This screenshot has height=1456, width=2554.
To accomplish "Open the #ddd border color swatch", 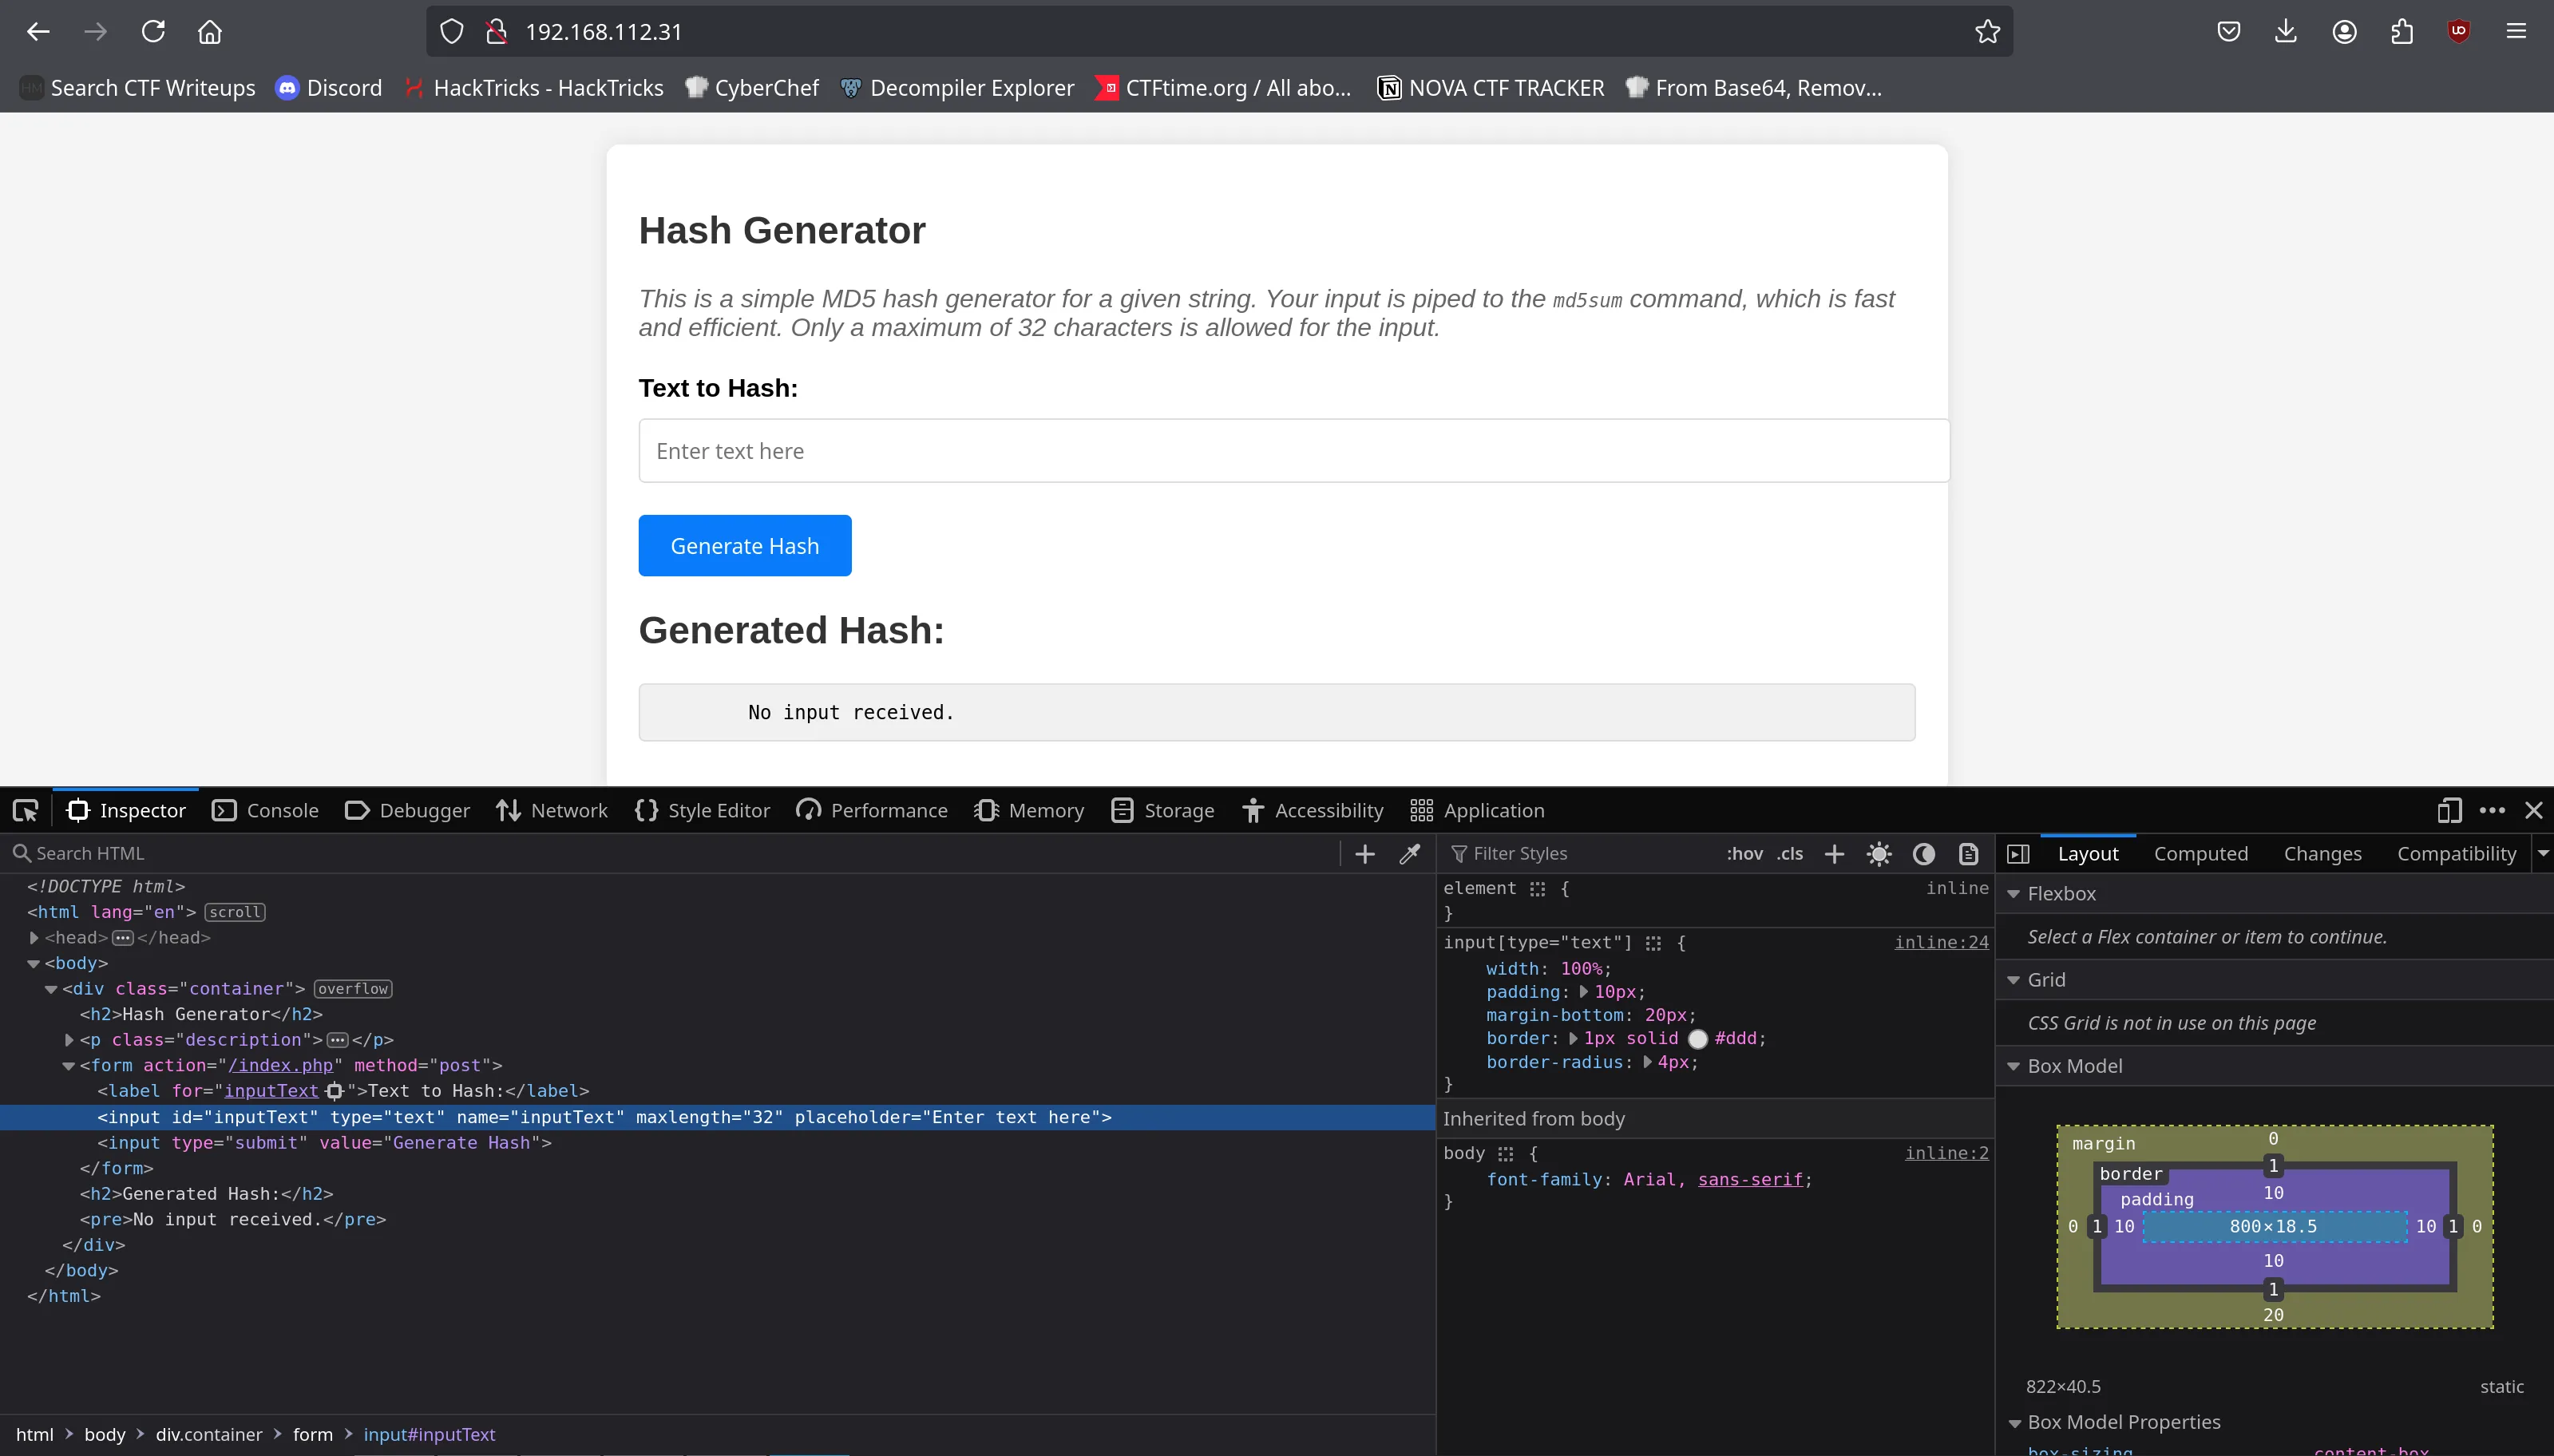I will coord(1698,1039).
